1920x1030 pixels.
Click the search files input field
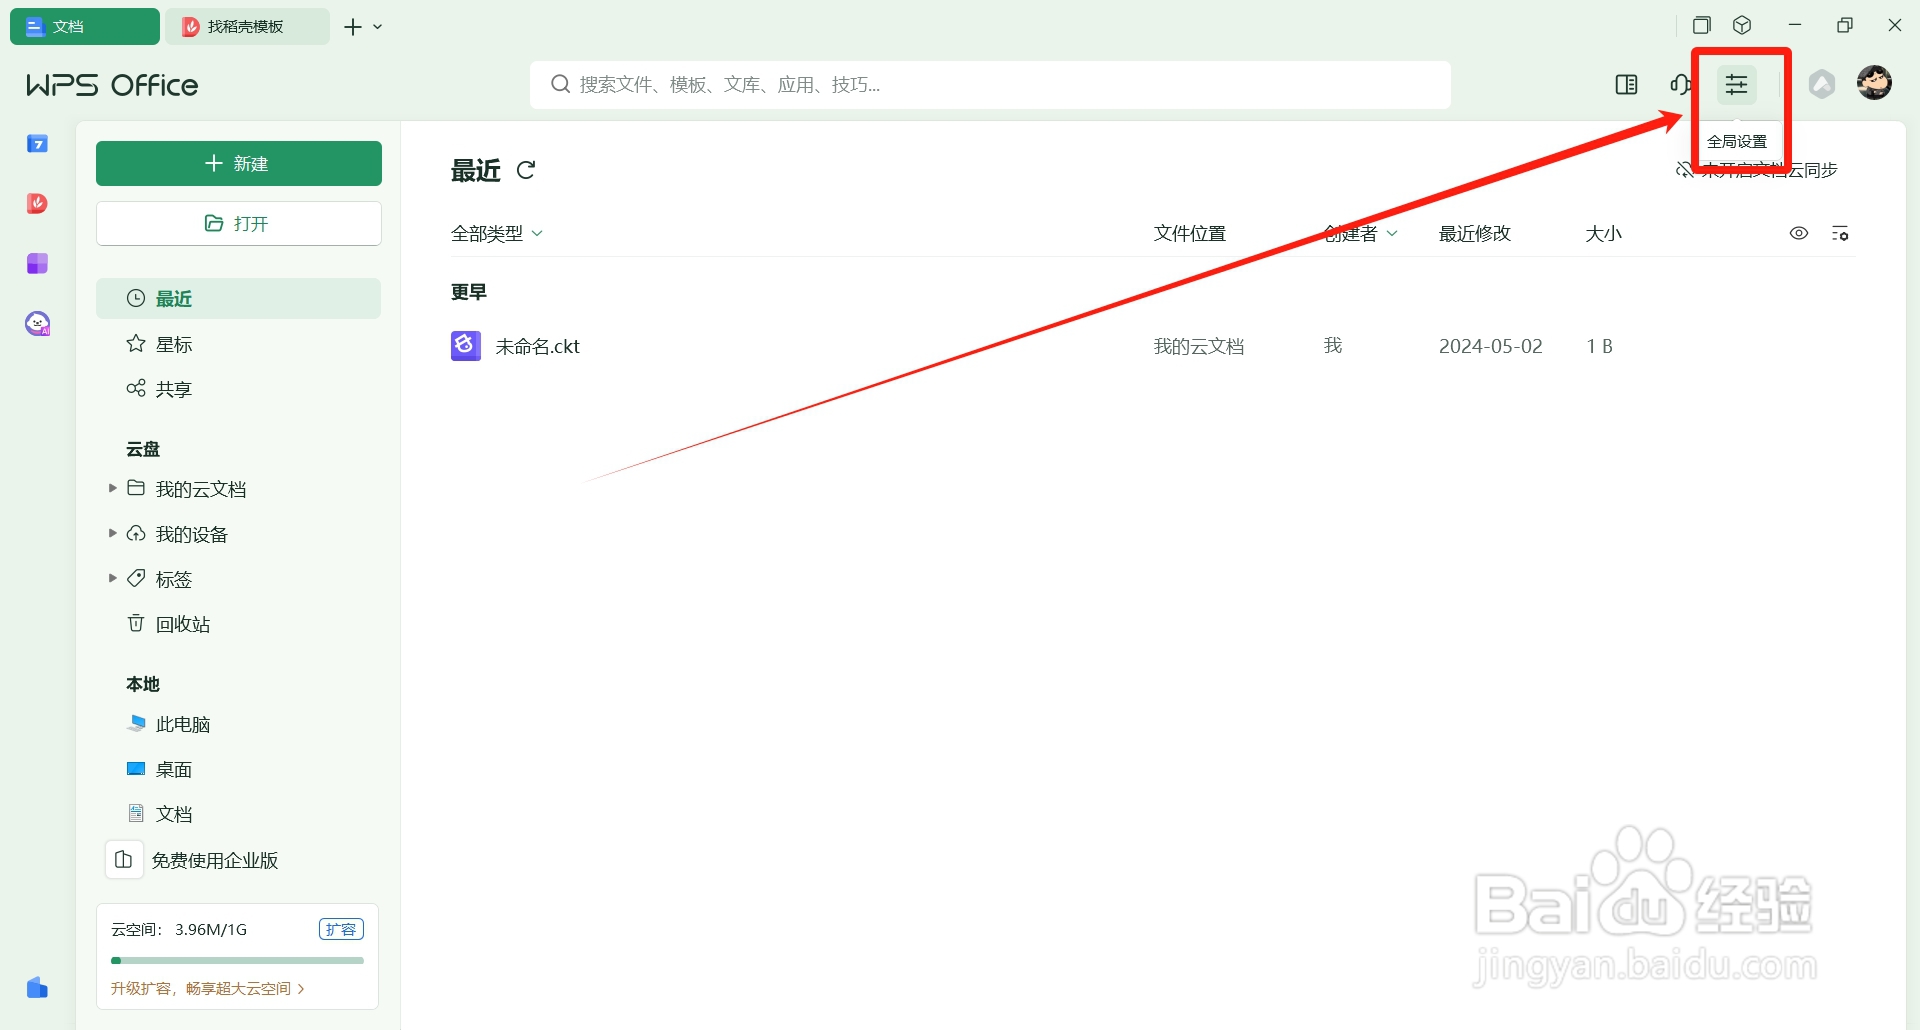(990, 84)
